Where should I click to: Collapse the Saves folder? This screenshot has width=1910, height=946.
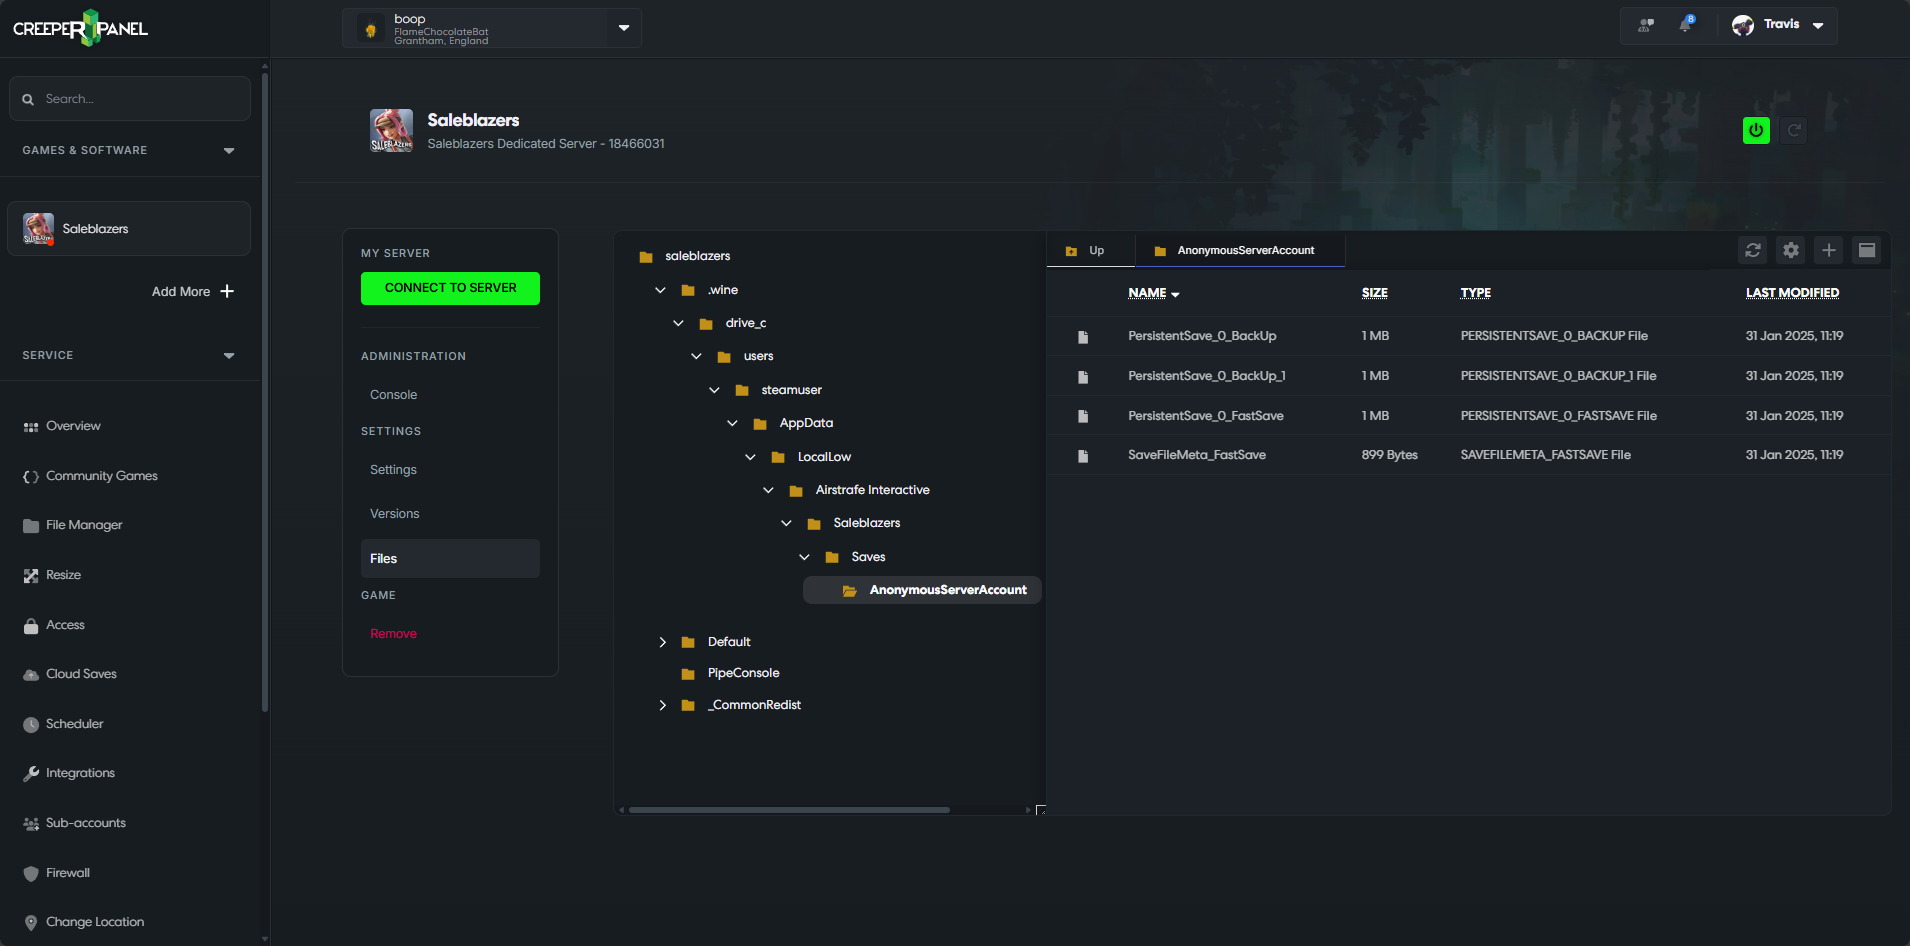804,557
